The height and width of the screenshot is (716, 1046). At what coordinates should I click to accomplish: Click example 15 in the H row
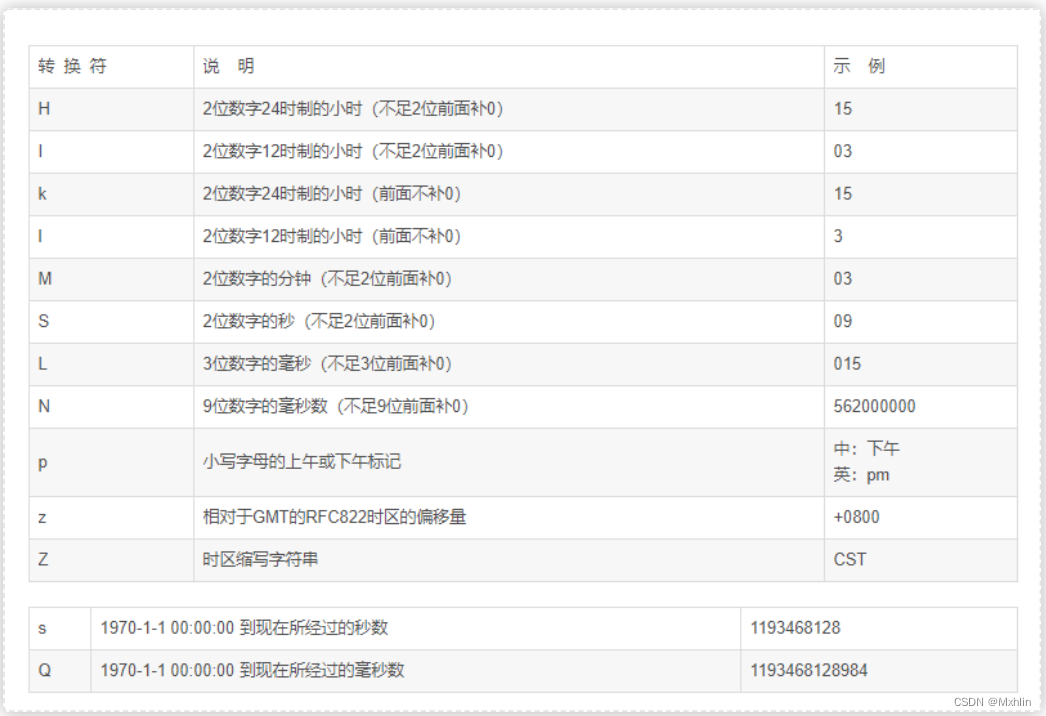(x=843, y=109)
